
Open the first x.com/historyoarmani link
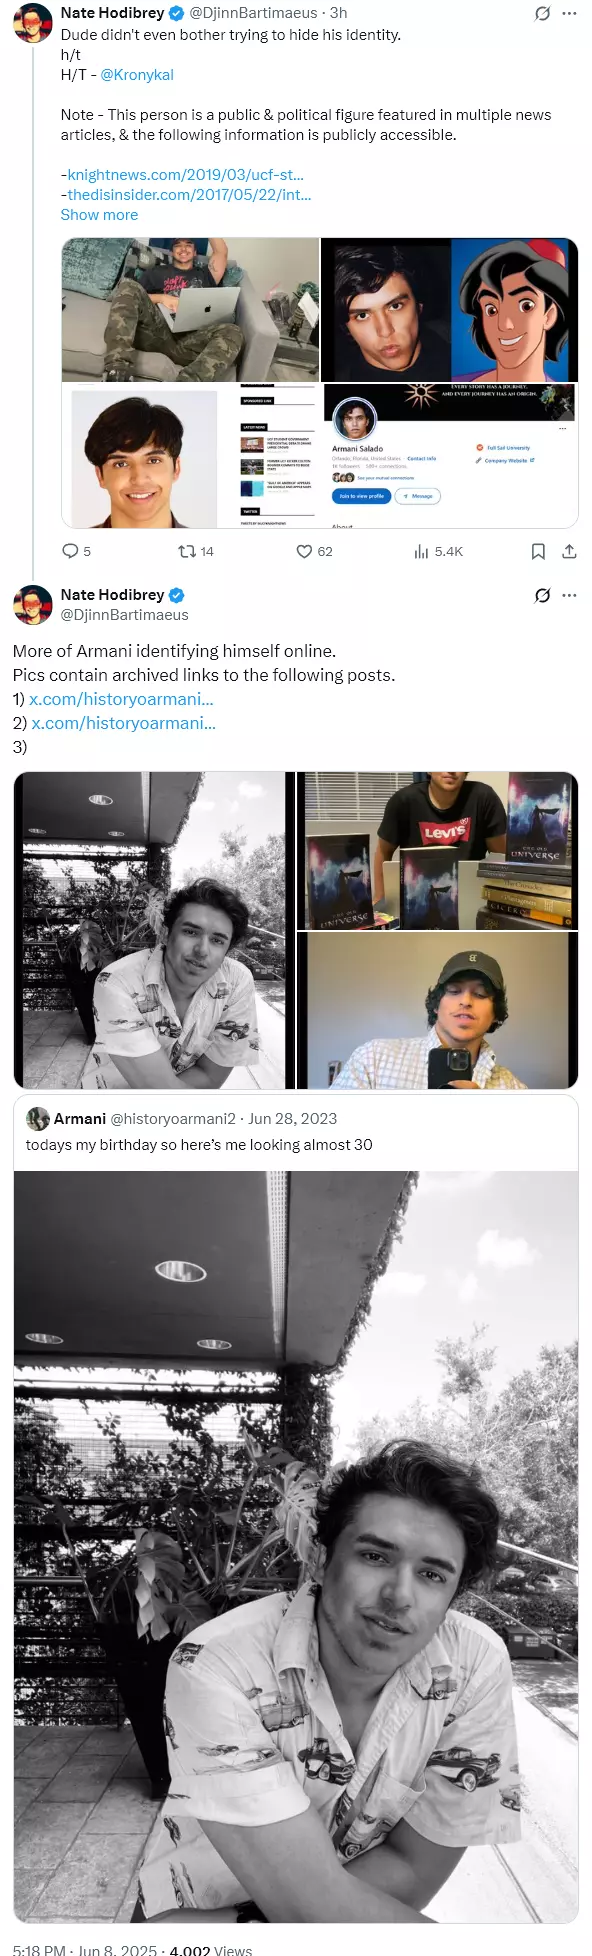[x=121, y=699]
